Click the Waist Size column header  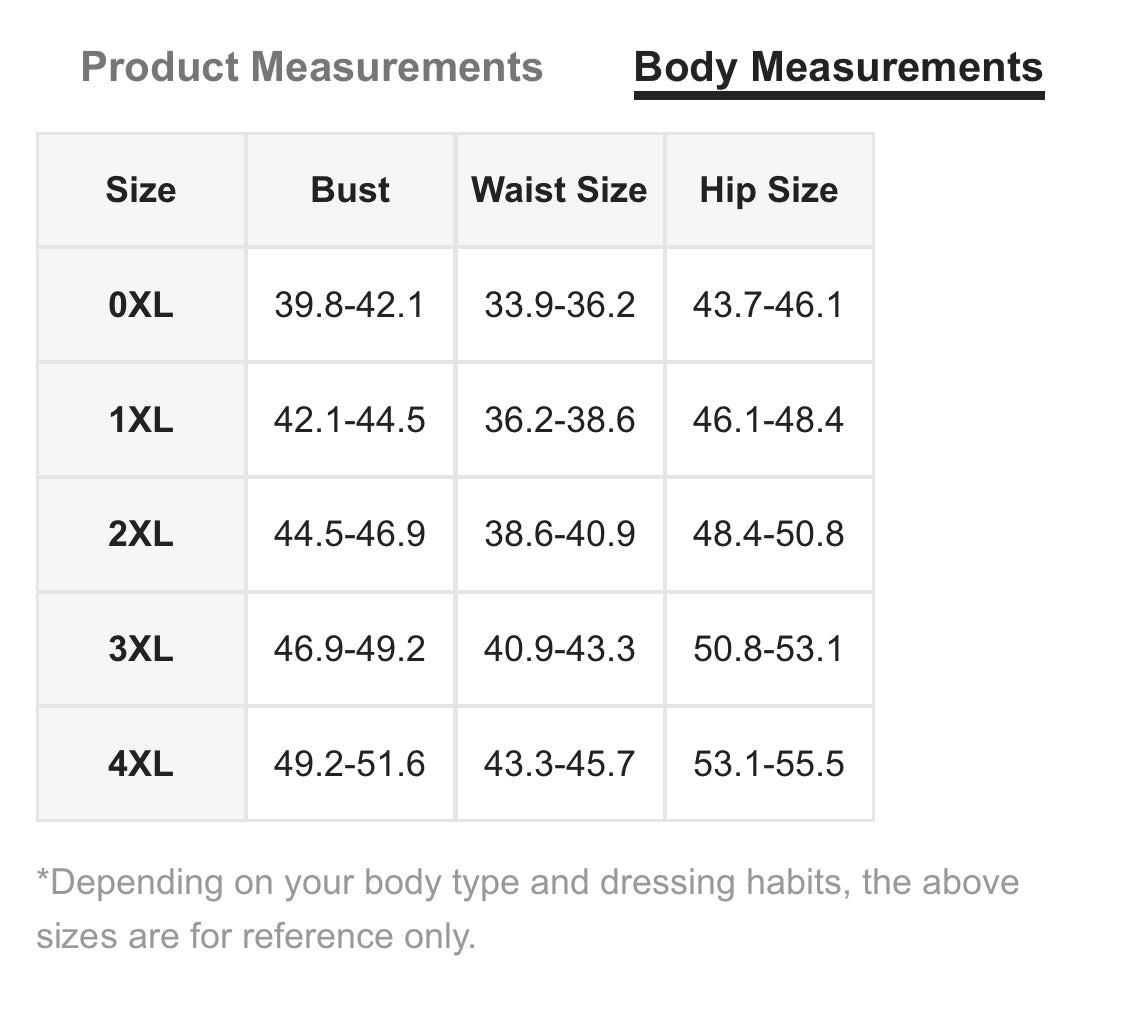click(x=559, y=190)
